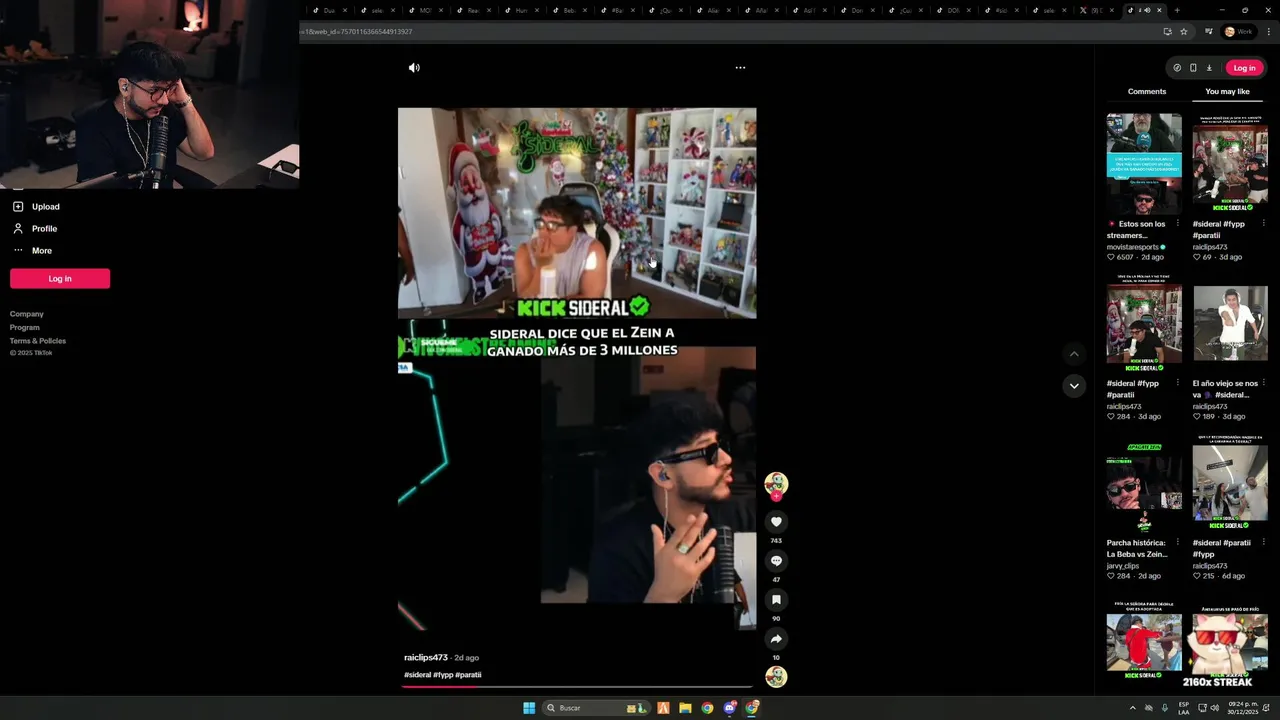1280x720 pixels.
Task: Follow creator via avatar plus badge
Action: (776, 496)
